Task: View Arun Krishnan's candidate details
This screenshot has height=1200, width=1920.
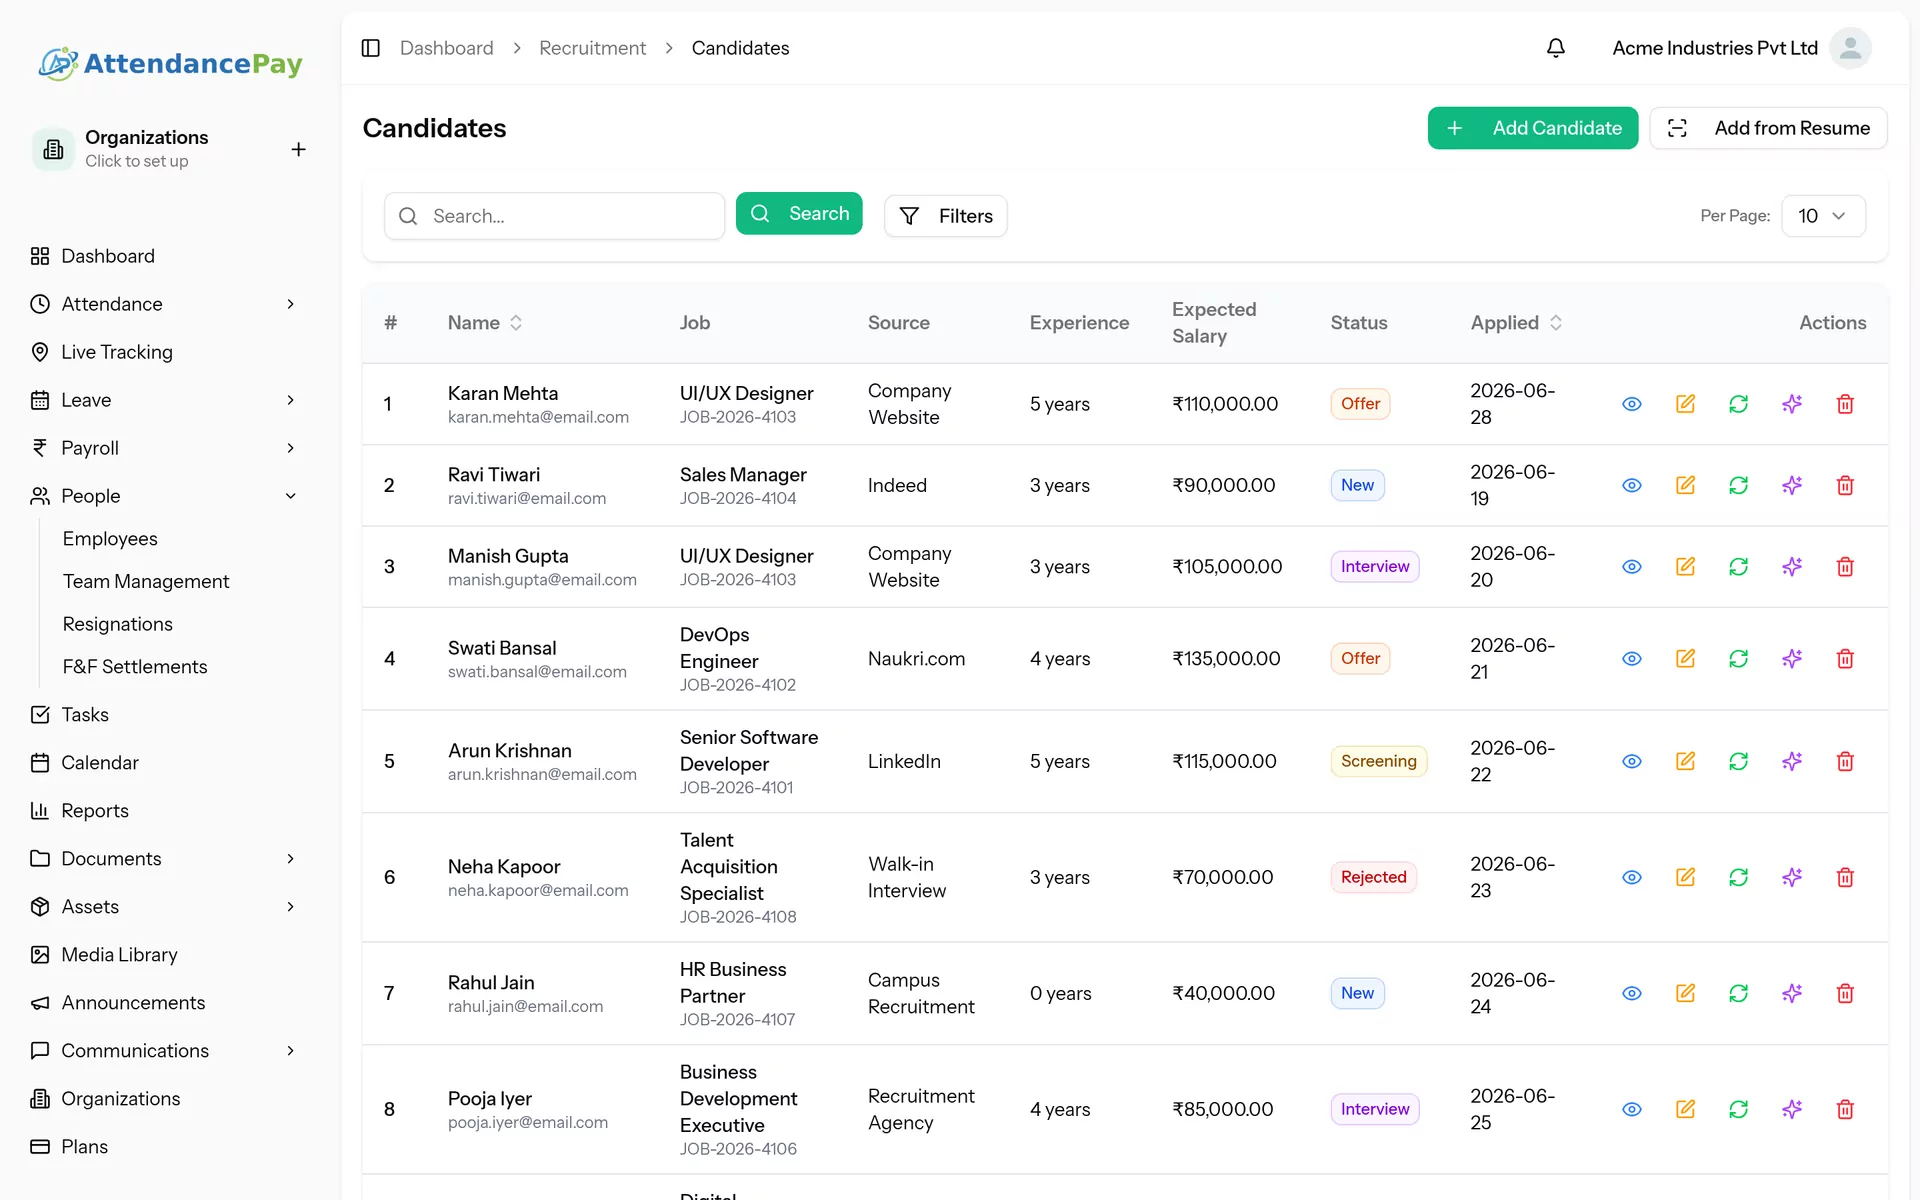Action: tap(1632, 761)
